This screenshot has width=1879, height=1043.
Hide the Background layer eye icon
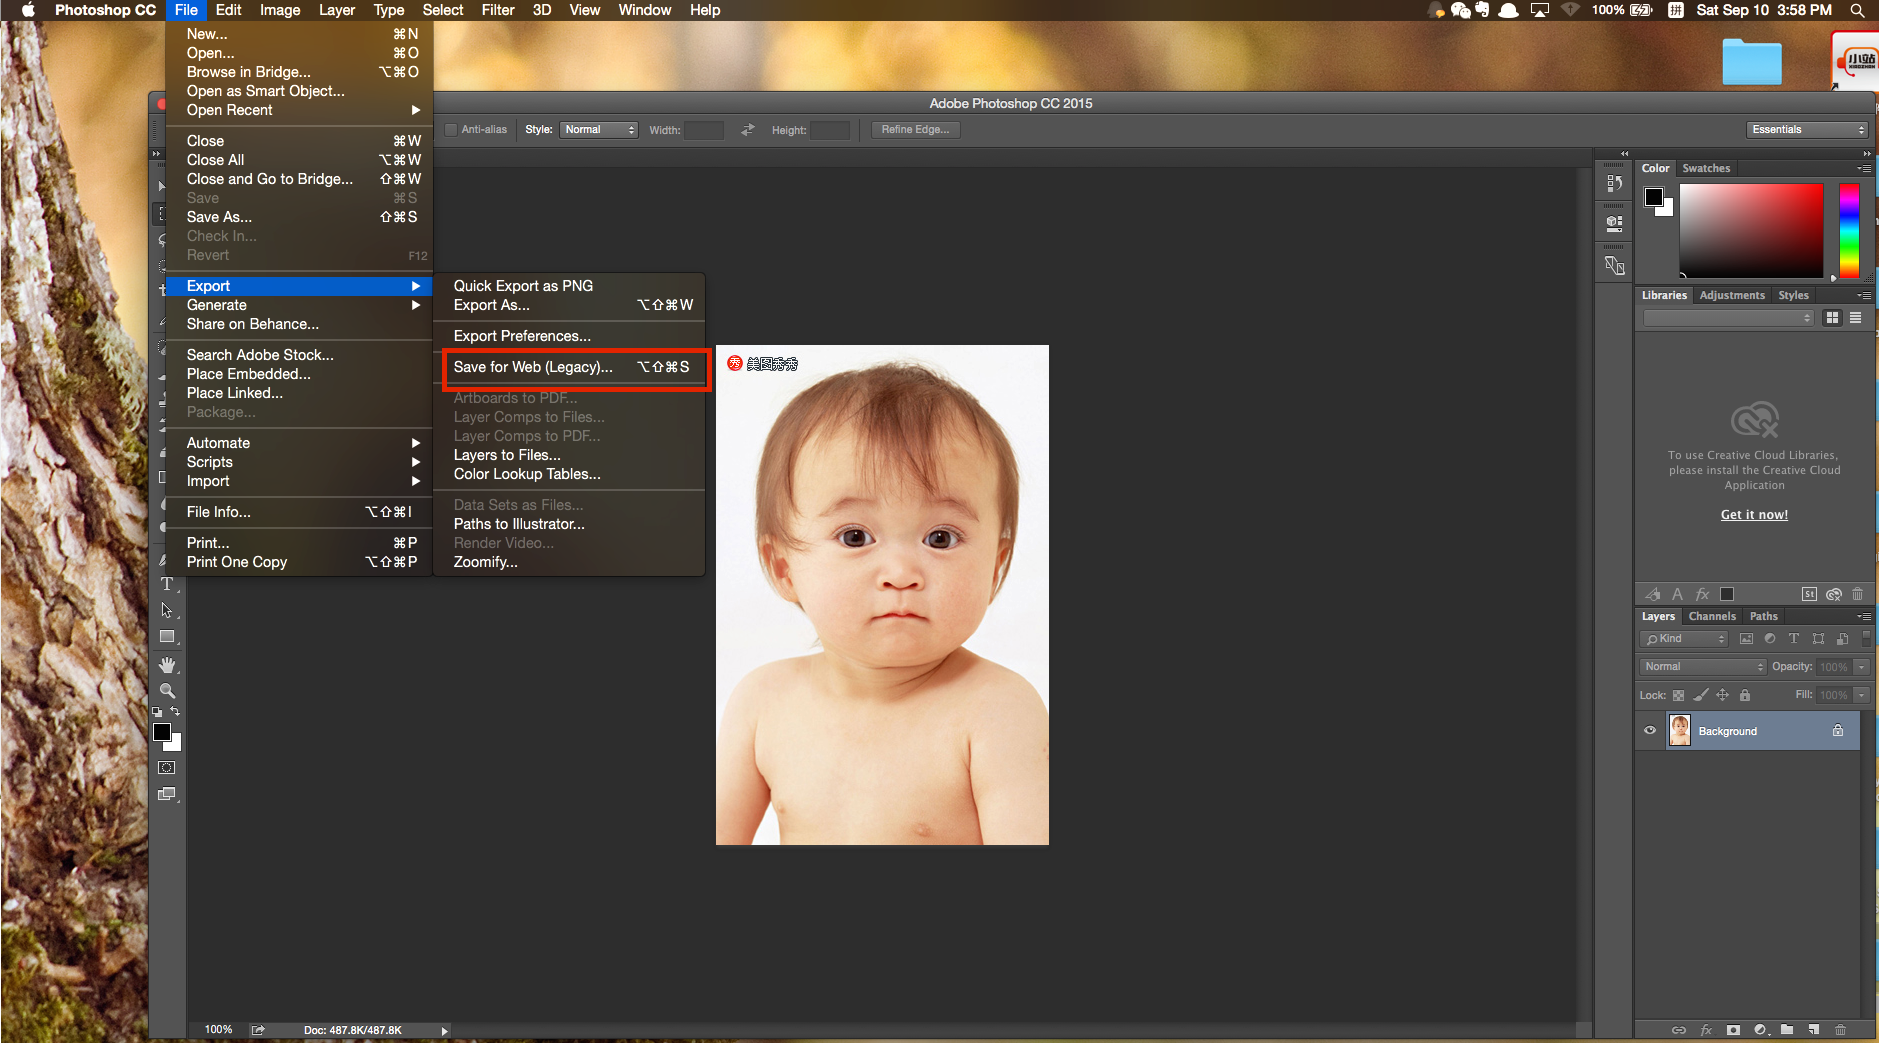coord(1650,731)
